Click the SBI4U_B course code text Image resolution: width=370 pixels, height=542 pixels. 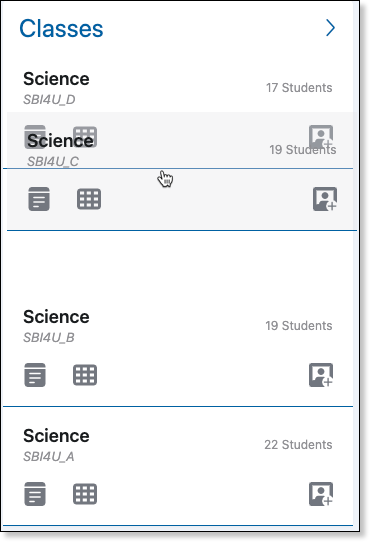pyautogui.click(x=49, y=338)
